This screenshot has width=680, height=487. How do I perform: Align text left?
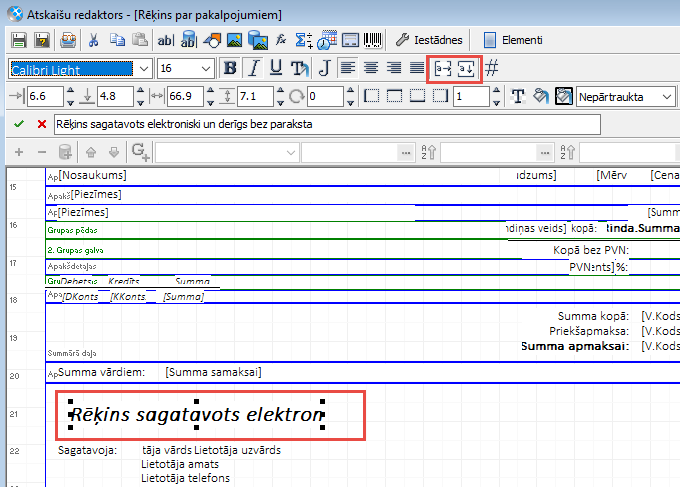[347, 68]
